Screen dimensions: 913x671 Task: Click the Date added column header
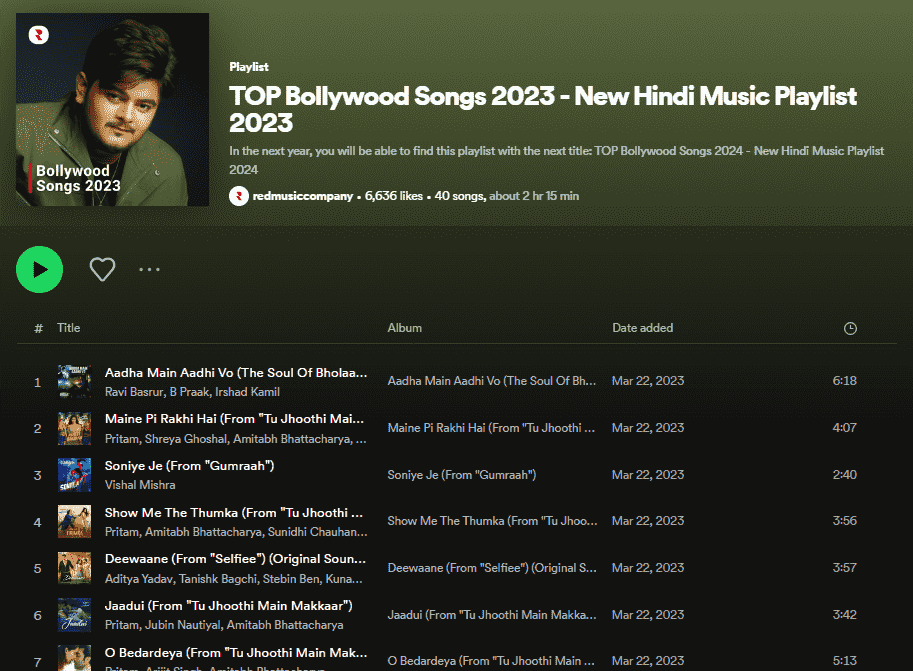point(643,328)
